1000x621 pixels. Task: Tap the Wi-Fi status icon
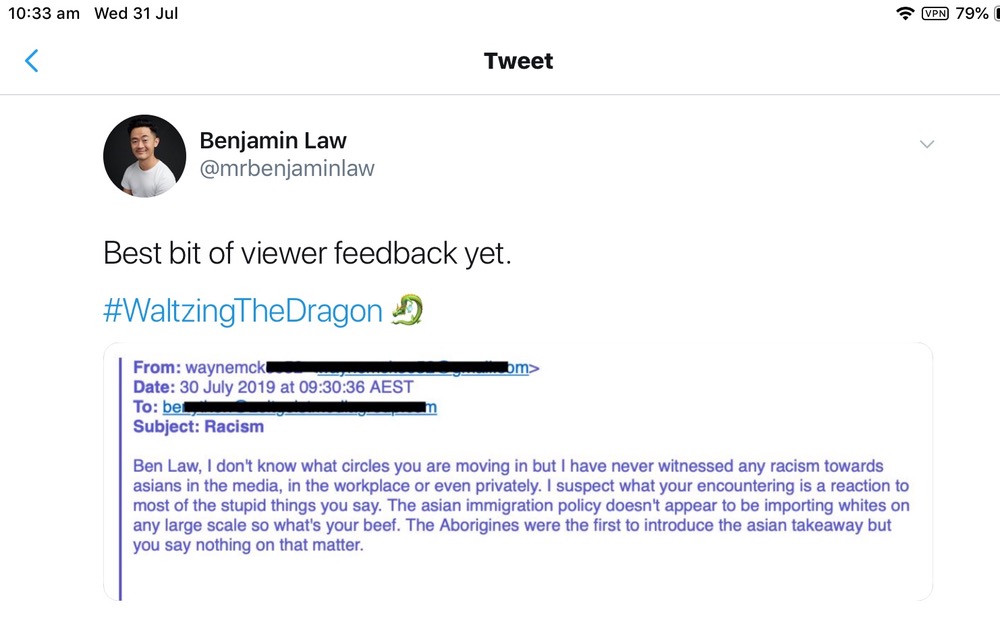905,14
